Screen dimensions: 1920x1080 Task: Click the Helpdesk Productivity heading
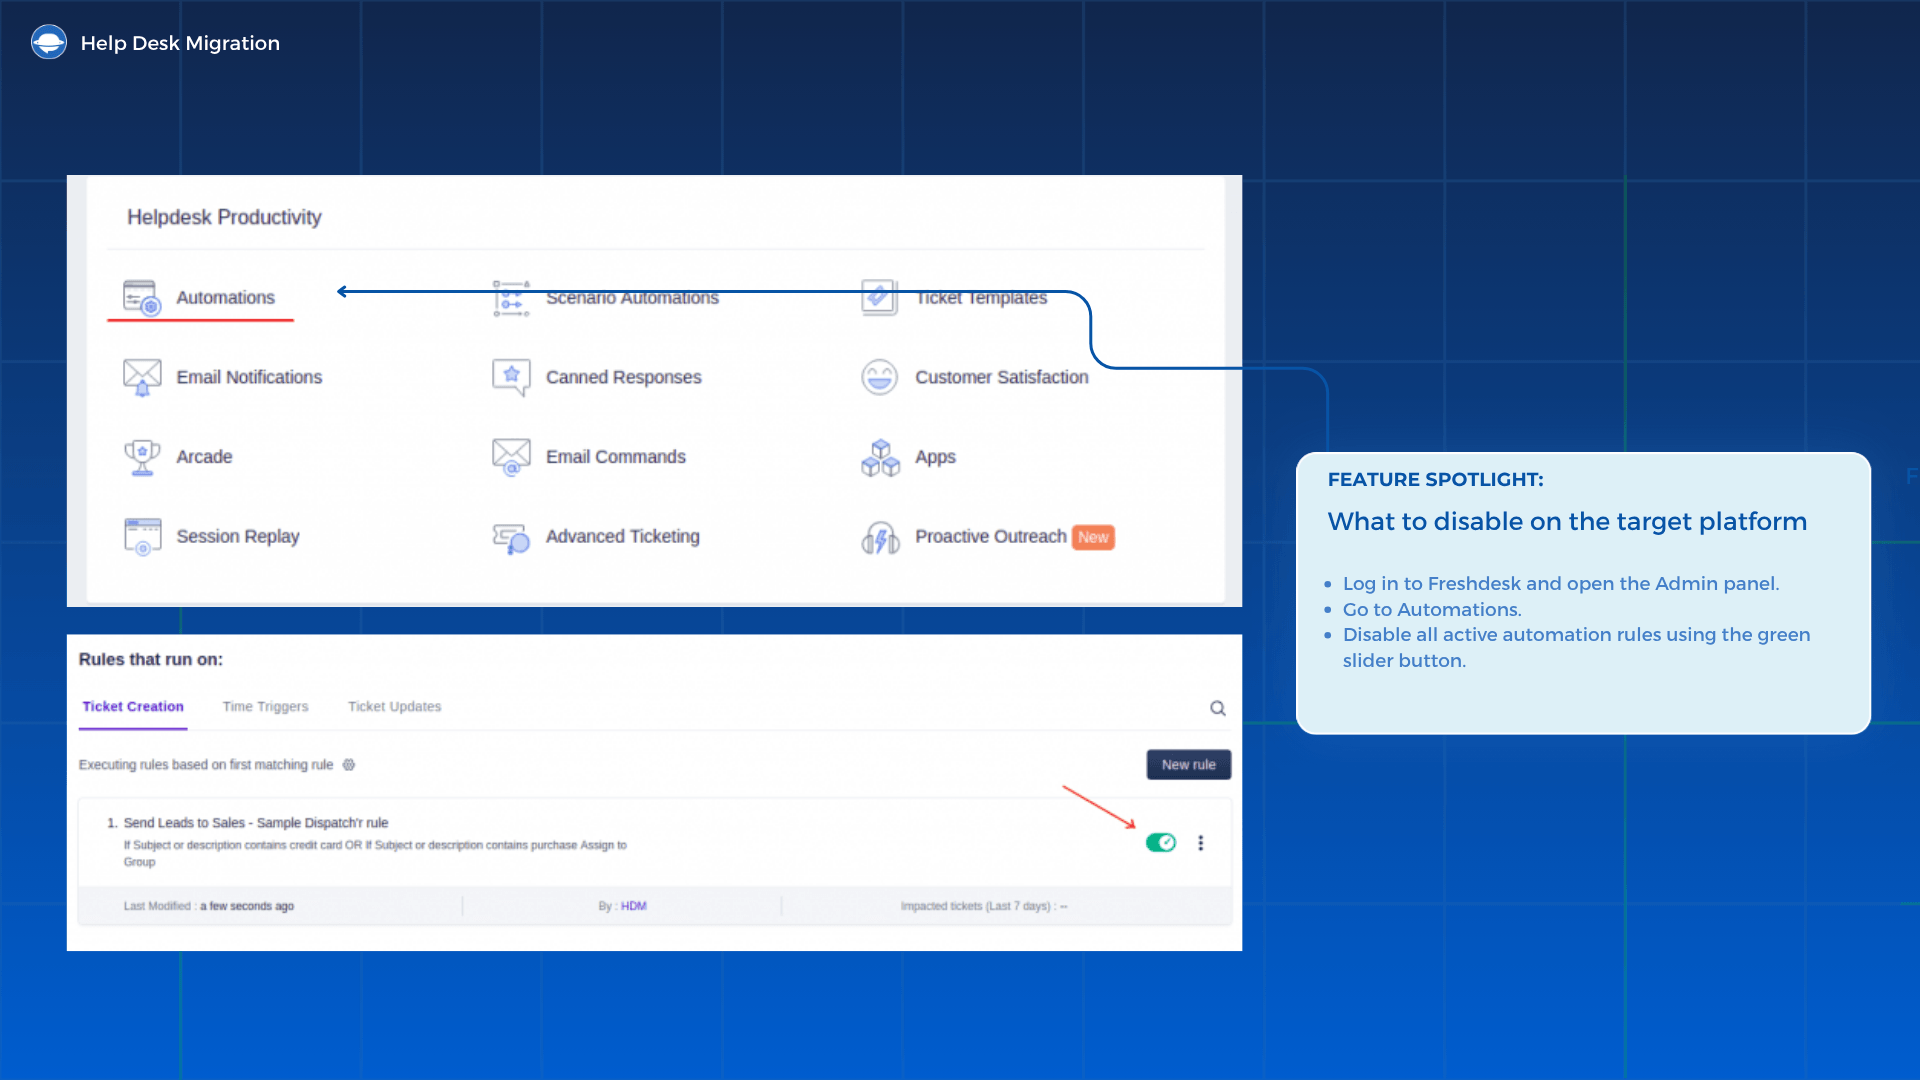[x=224, y=217]
